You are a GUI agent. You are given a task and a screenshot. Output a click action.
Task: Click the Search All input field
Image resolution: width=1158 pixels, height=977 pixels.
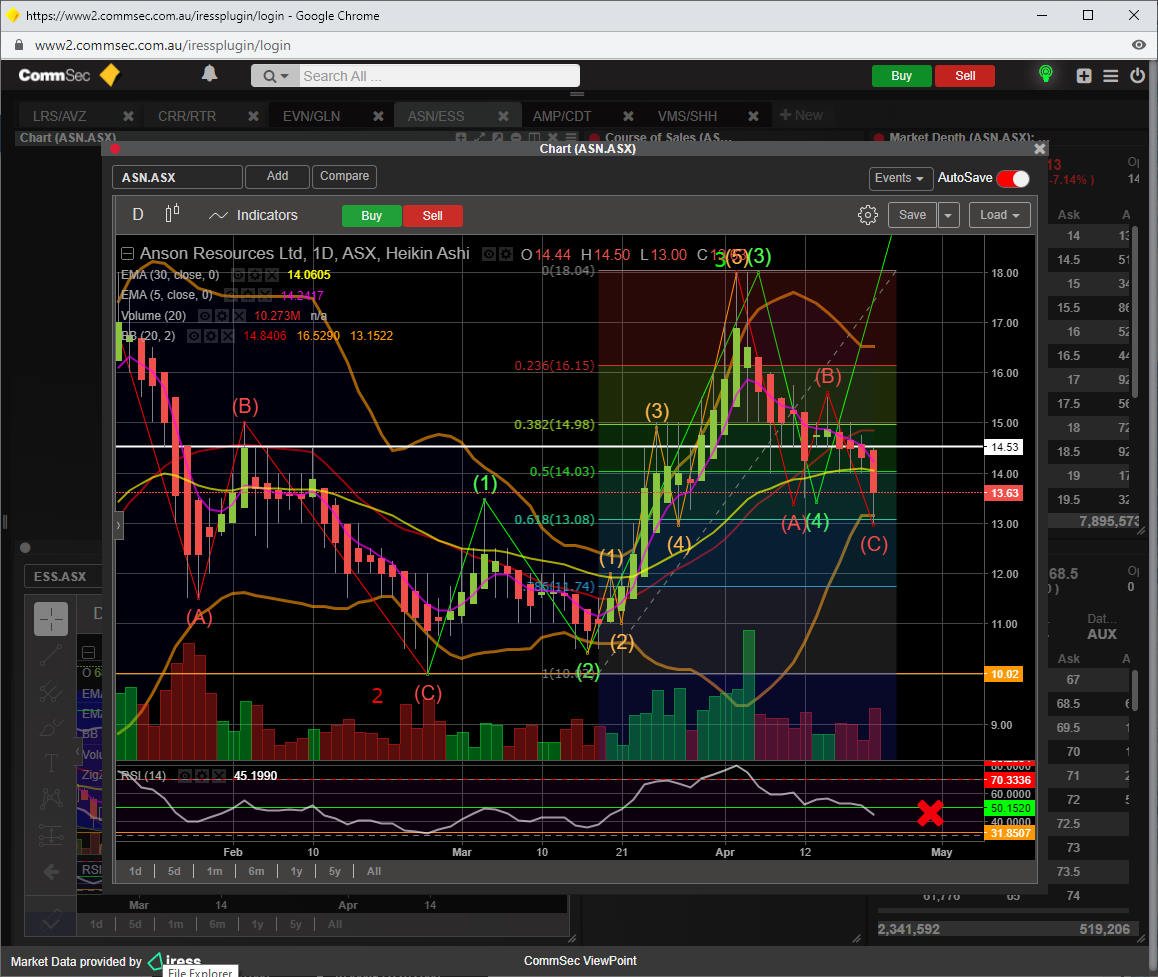pyautogui.click(x=439, y=76)
